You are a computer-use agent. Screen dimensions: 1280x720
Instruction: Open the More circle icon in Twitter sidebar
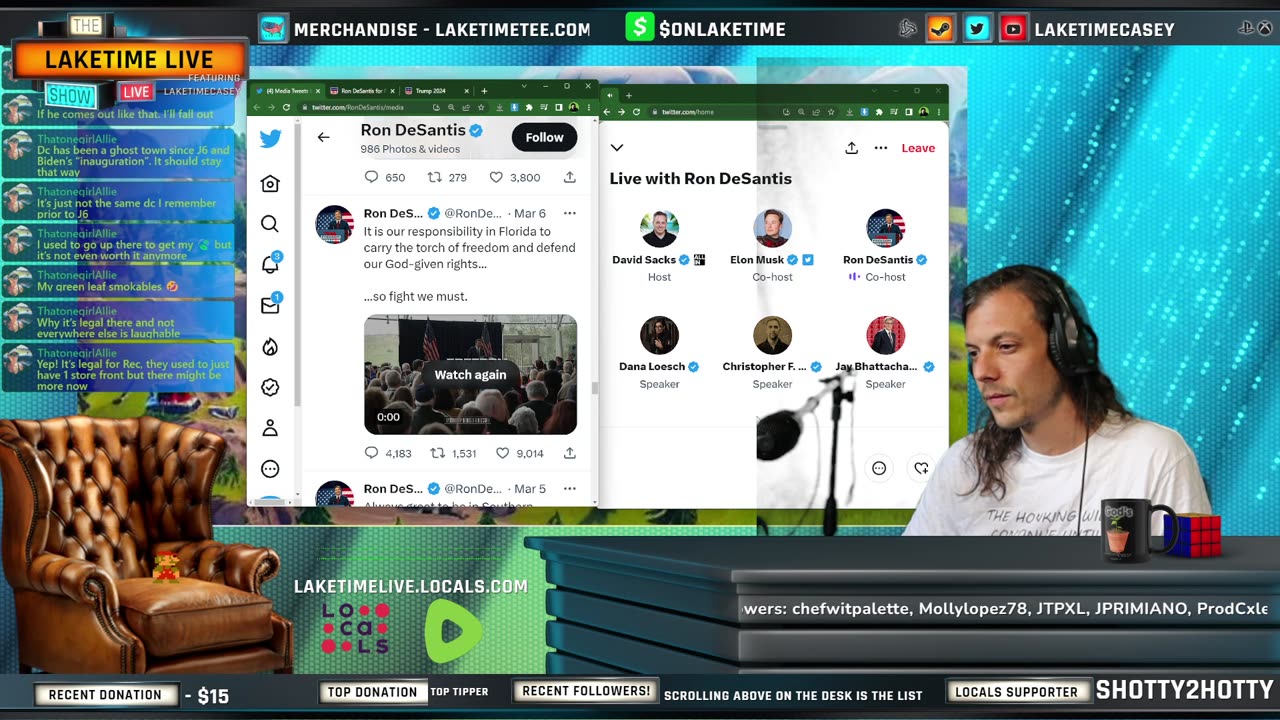coord(270,469)
